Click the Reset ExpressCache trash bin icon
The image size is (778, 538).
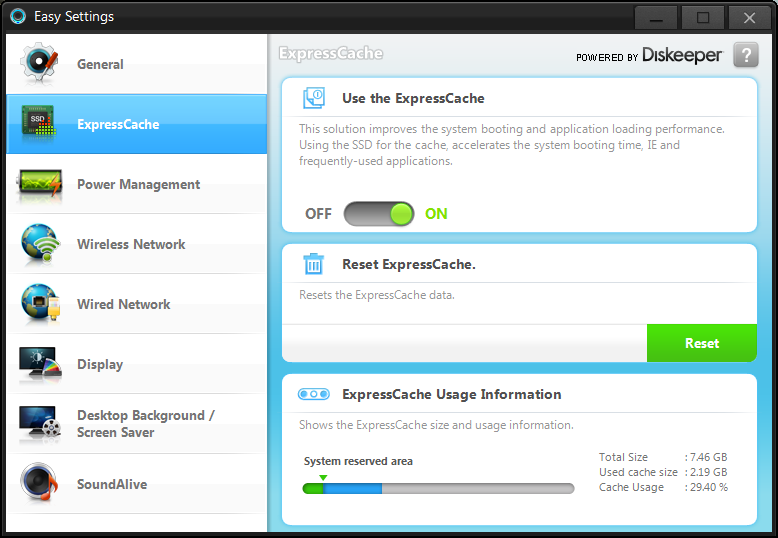(x=314, y=264)
